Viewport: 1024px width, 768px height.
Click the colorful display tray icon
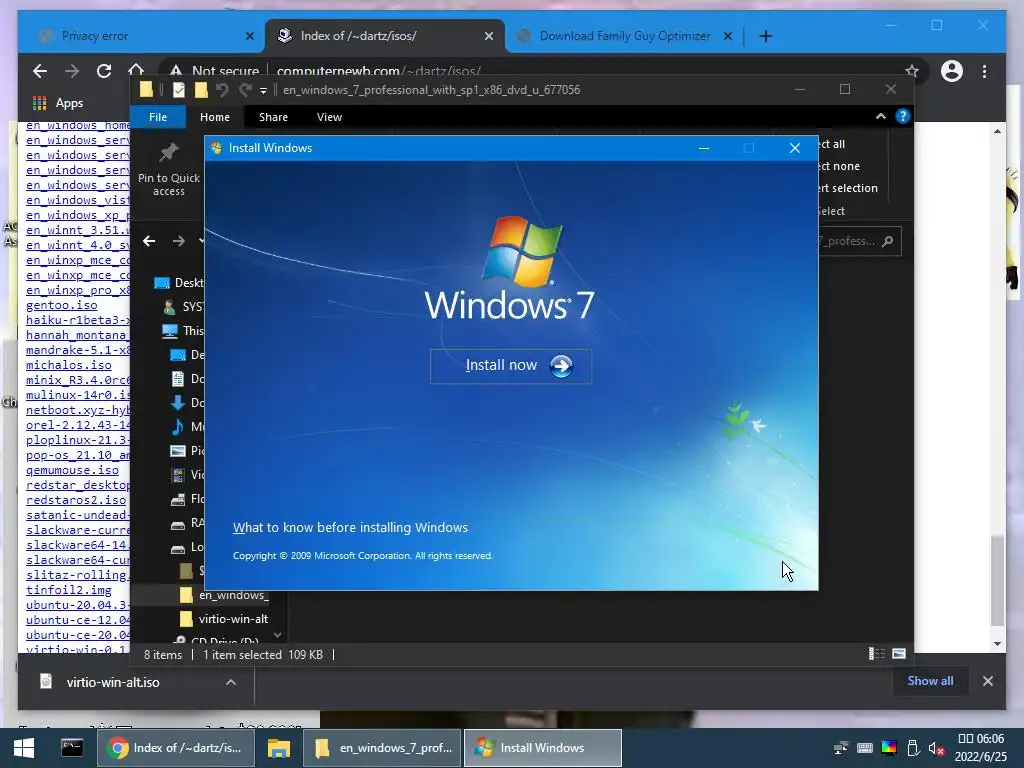889,748
